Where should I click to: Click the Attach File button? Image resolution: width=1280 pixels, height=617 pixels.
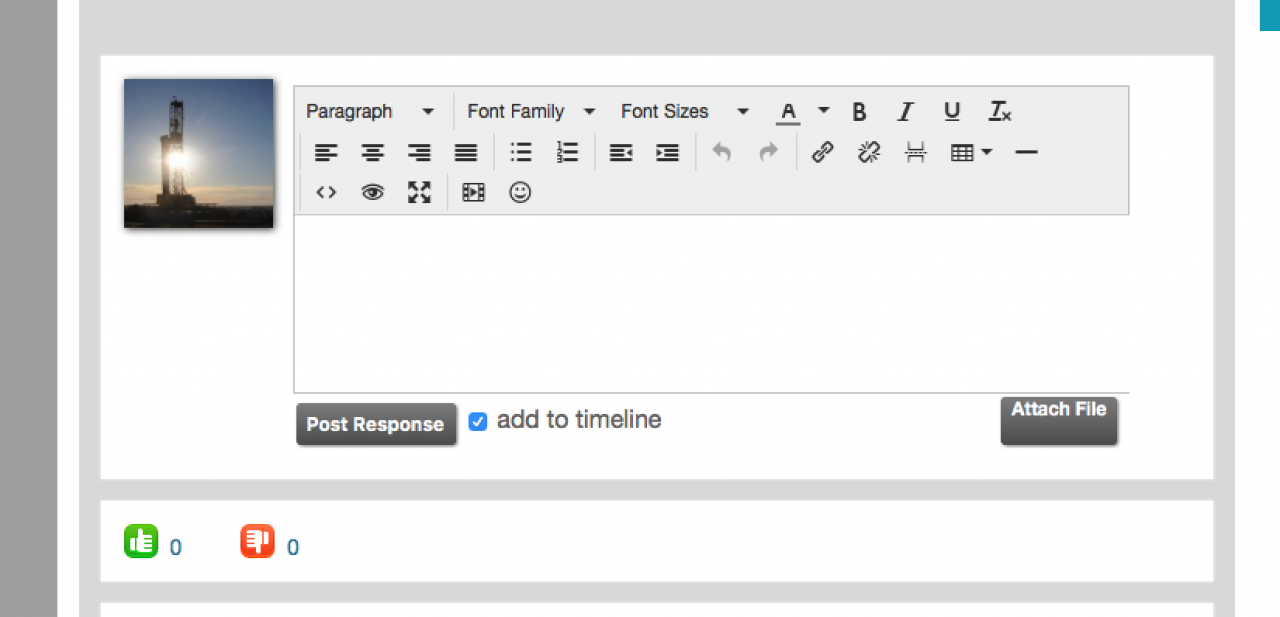(x=1059, y=420)
